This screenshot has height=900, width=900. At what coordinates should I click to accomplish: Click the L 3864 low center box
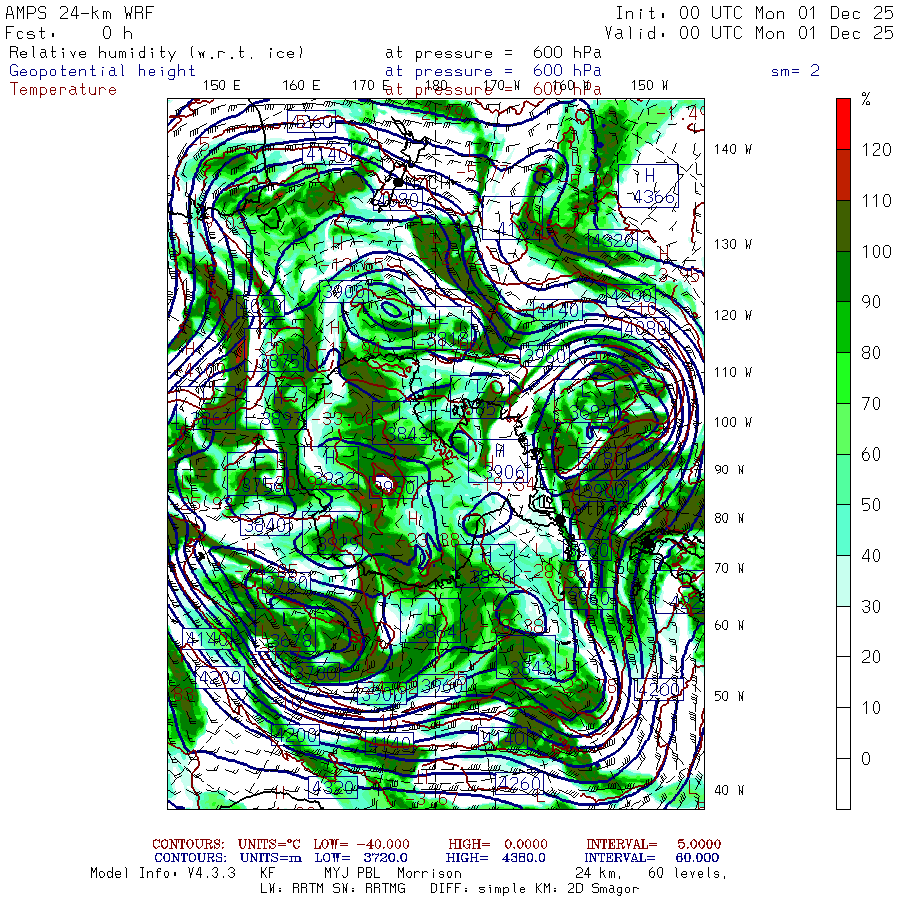(432, 622)
